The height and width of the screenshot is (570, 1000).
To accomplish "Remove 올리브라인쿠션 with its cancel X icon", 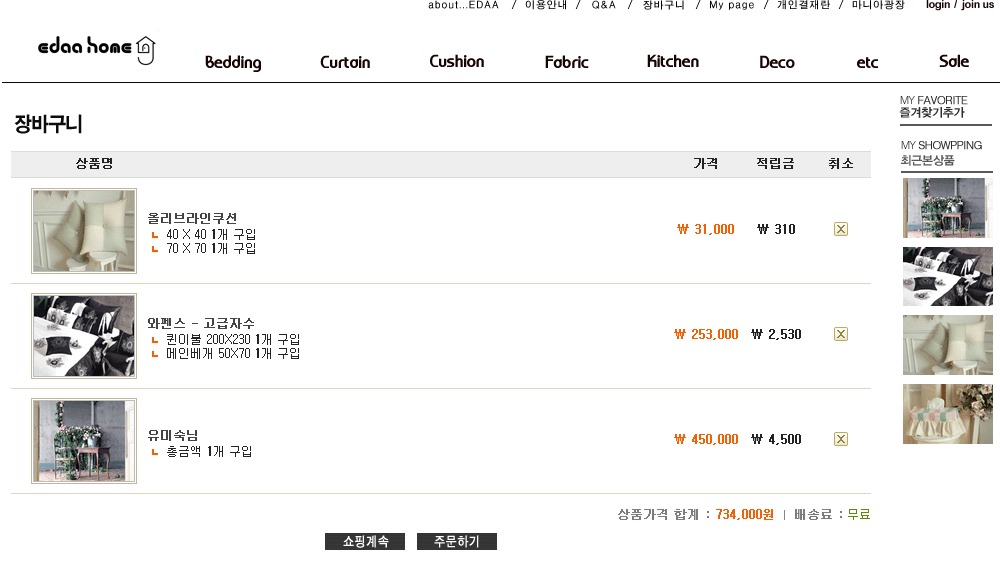I will (841, 229).
